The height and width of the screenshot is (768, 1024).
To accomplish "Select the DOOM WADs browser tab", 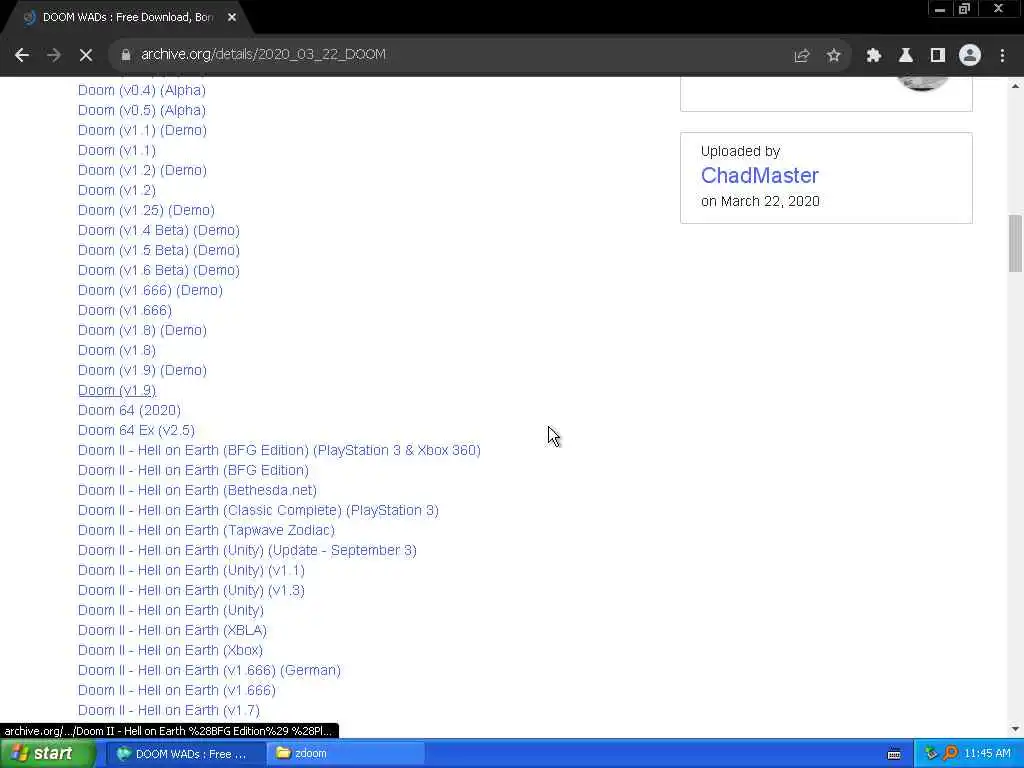I will tap(127, 18).
